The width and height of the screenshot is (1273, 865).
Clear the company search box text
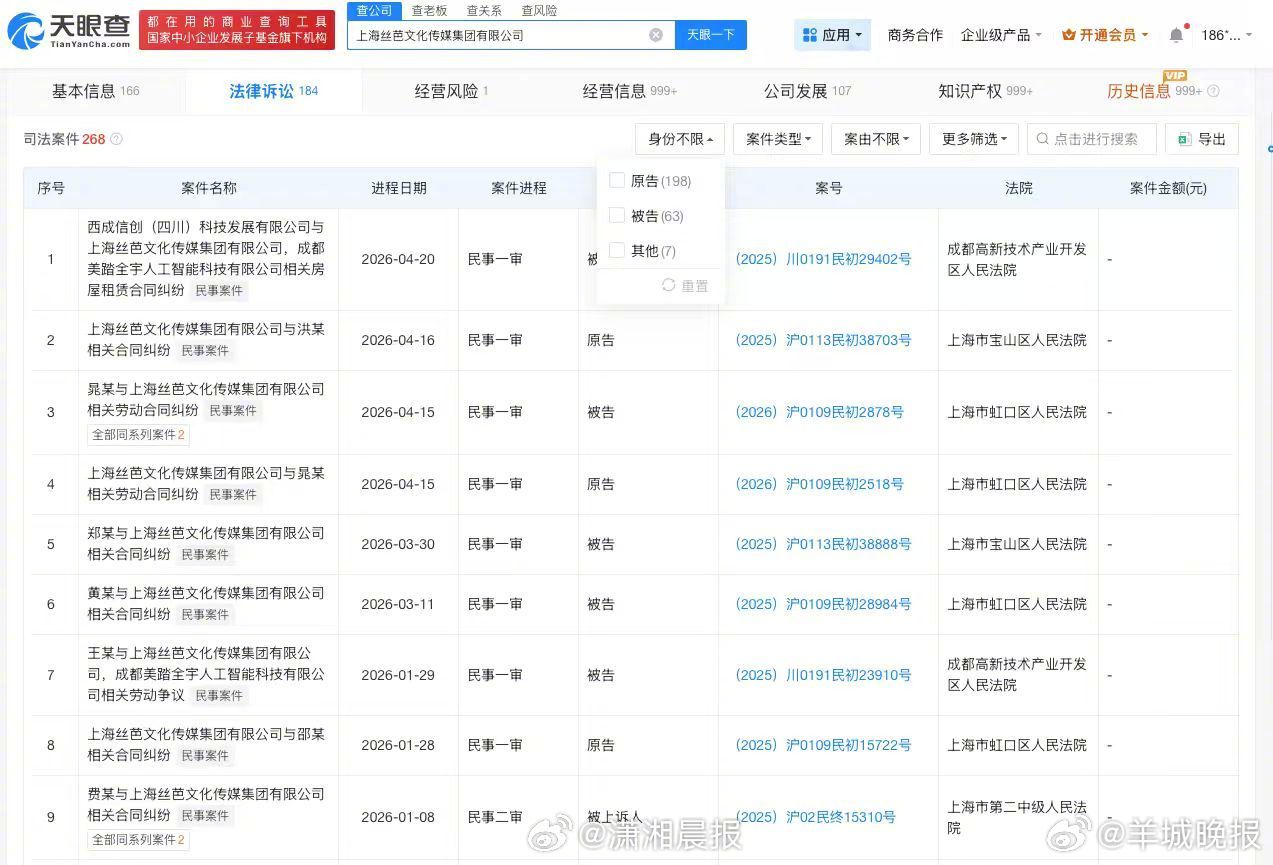(656, 35)
